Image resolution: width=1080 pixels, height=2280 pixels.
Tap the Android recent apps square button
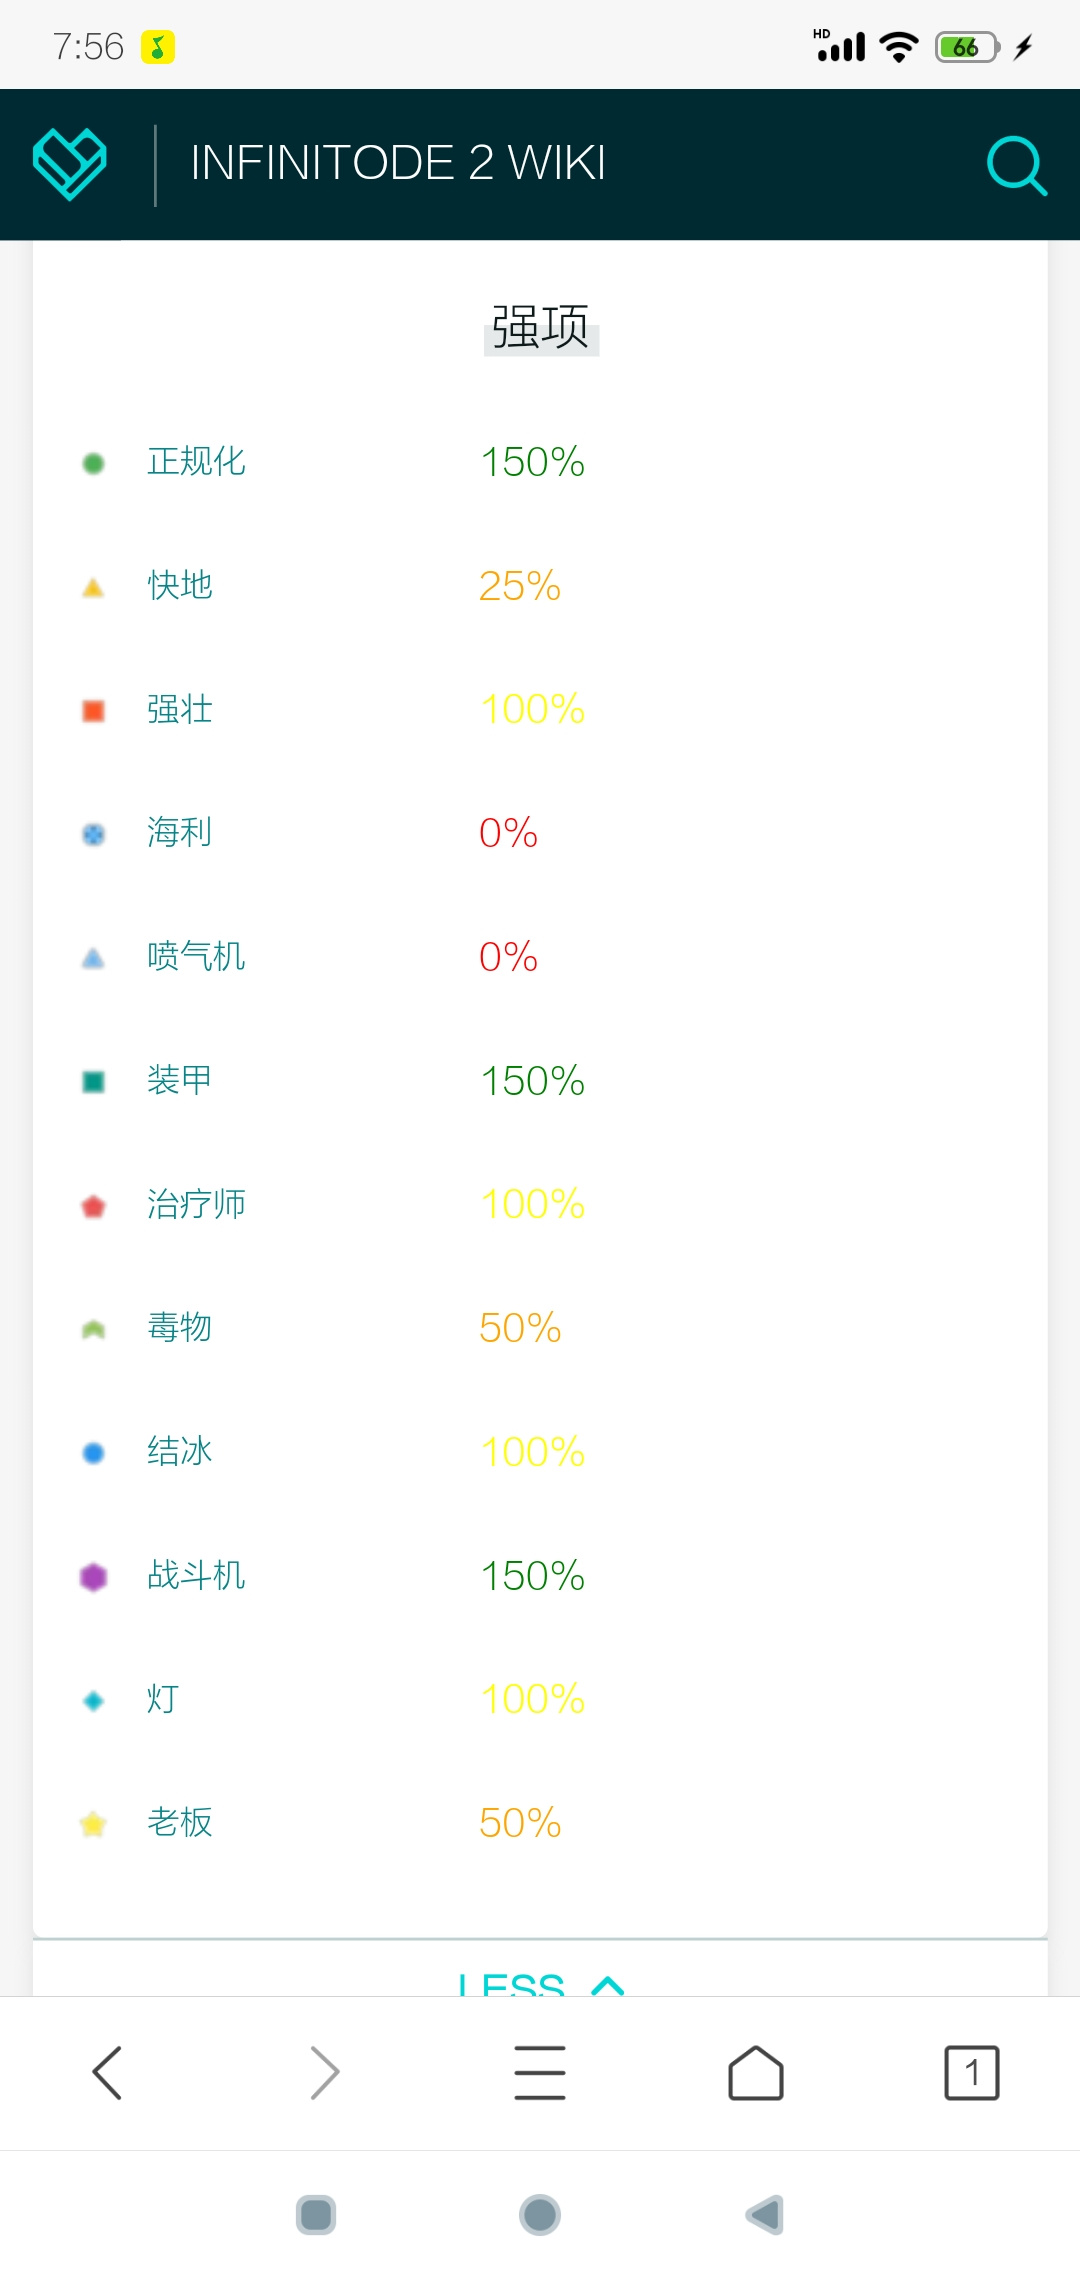click(316, 2215)
